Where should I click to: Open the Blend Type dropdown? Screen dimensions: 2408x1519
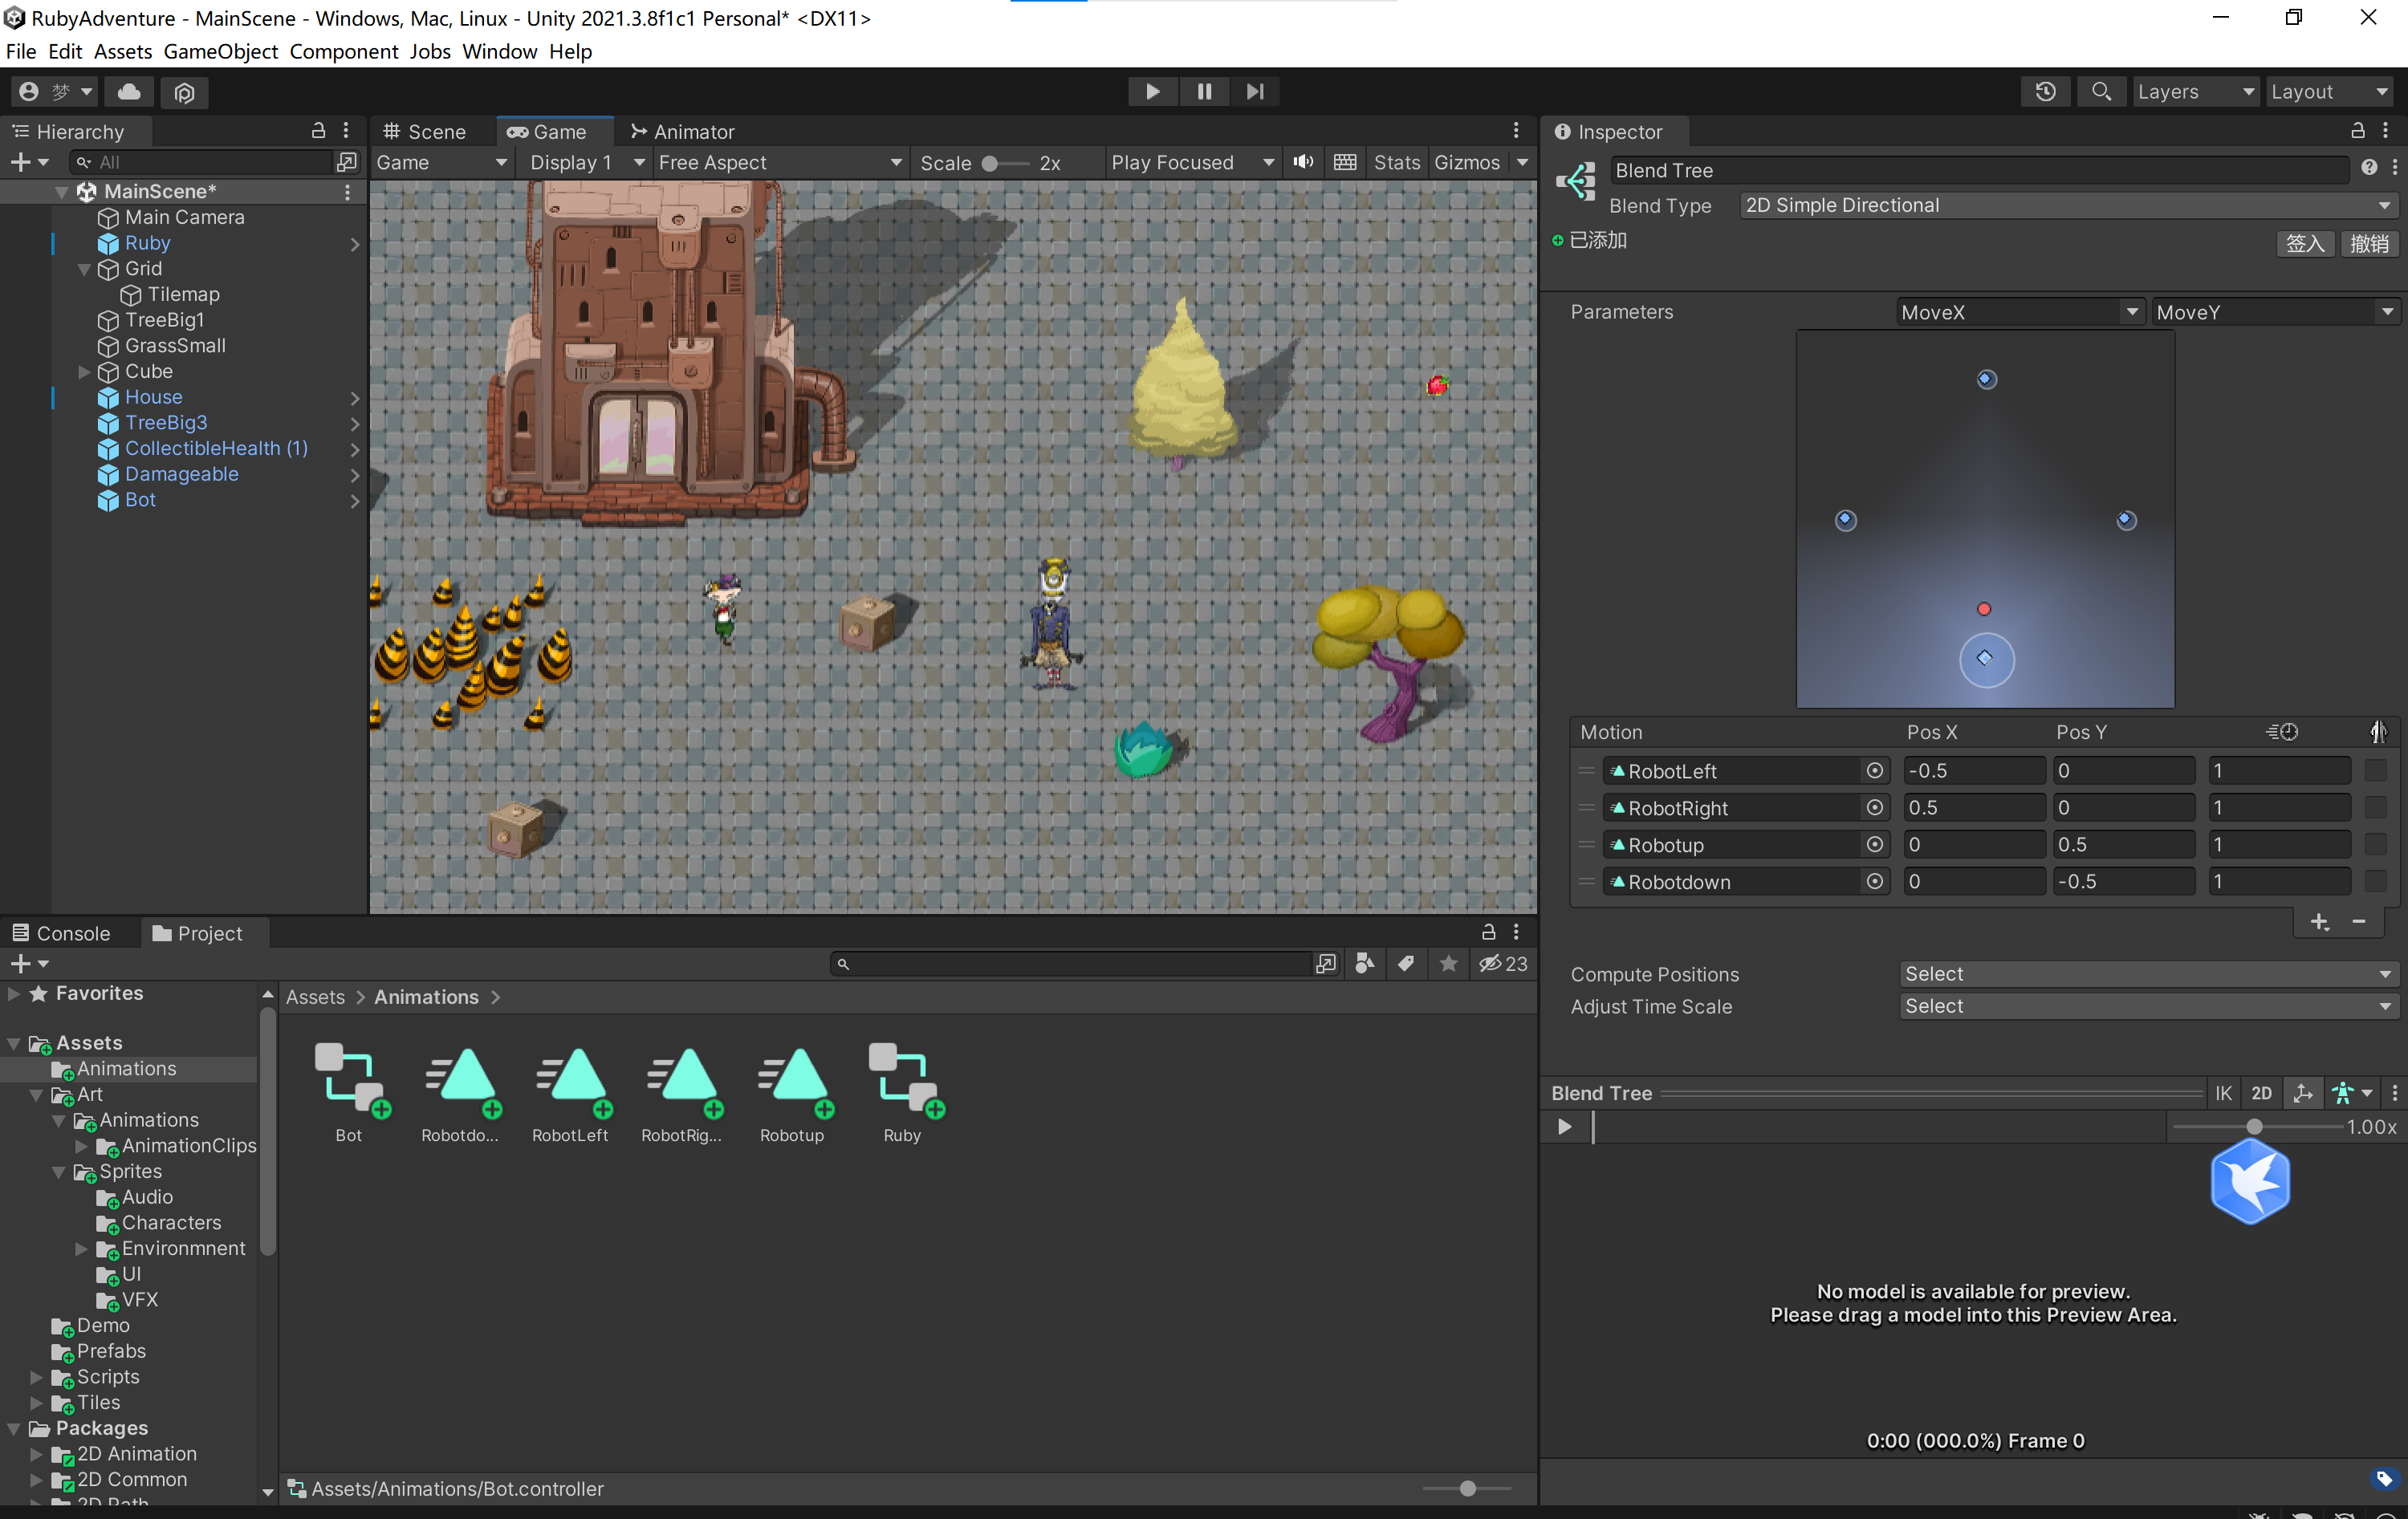click(x=2068, y=205)
